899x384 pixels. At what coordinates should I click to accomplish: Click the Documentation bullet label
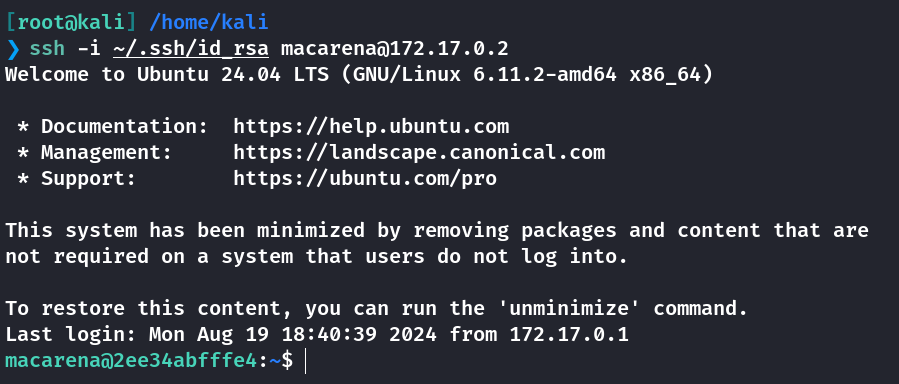tap(124, 126)
